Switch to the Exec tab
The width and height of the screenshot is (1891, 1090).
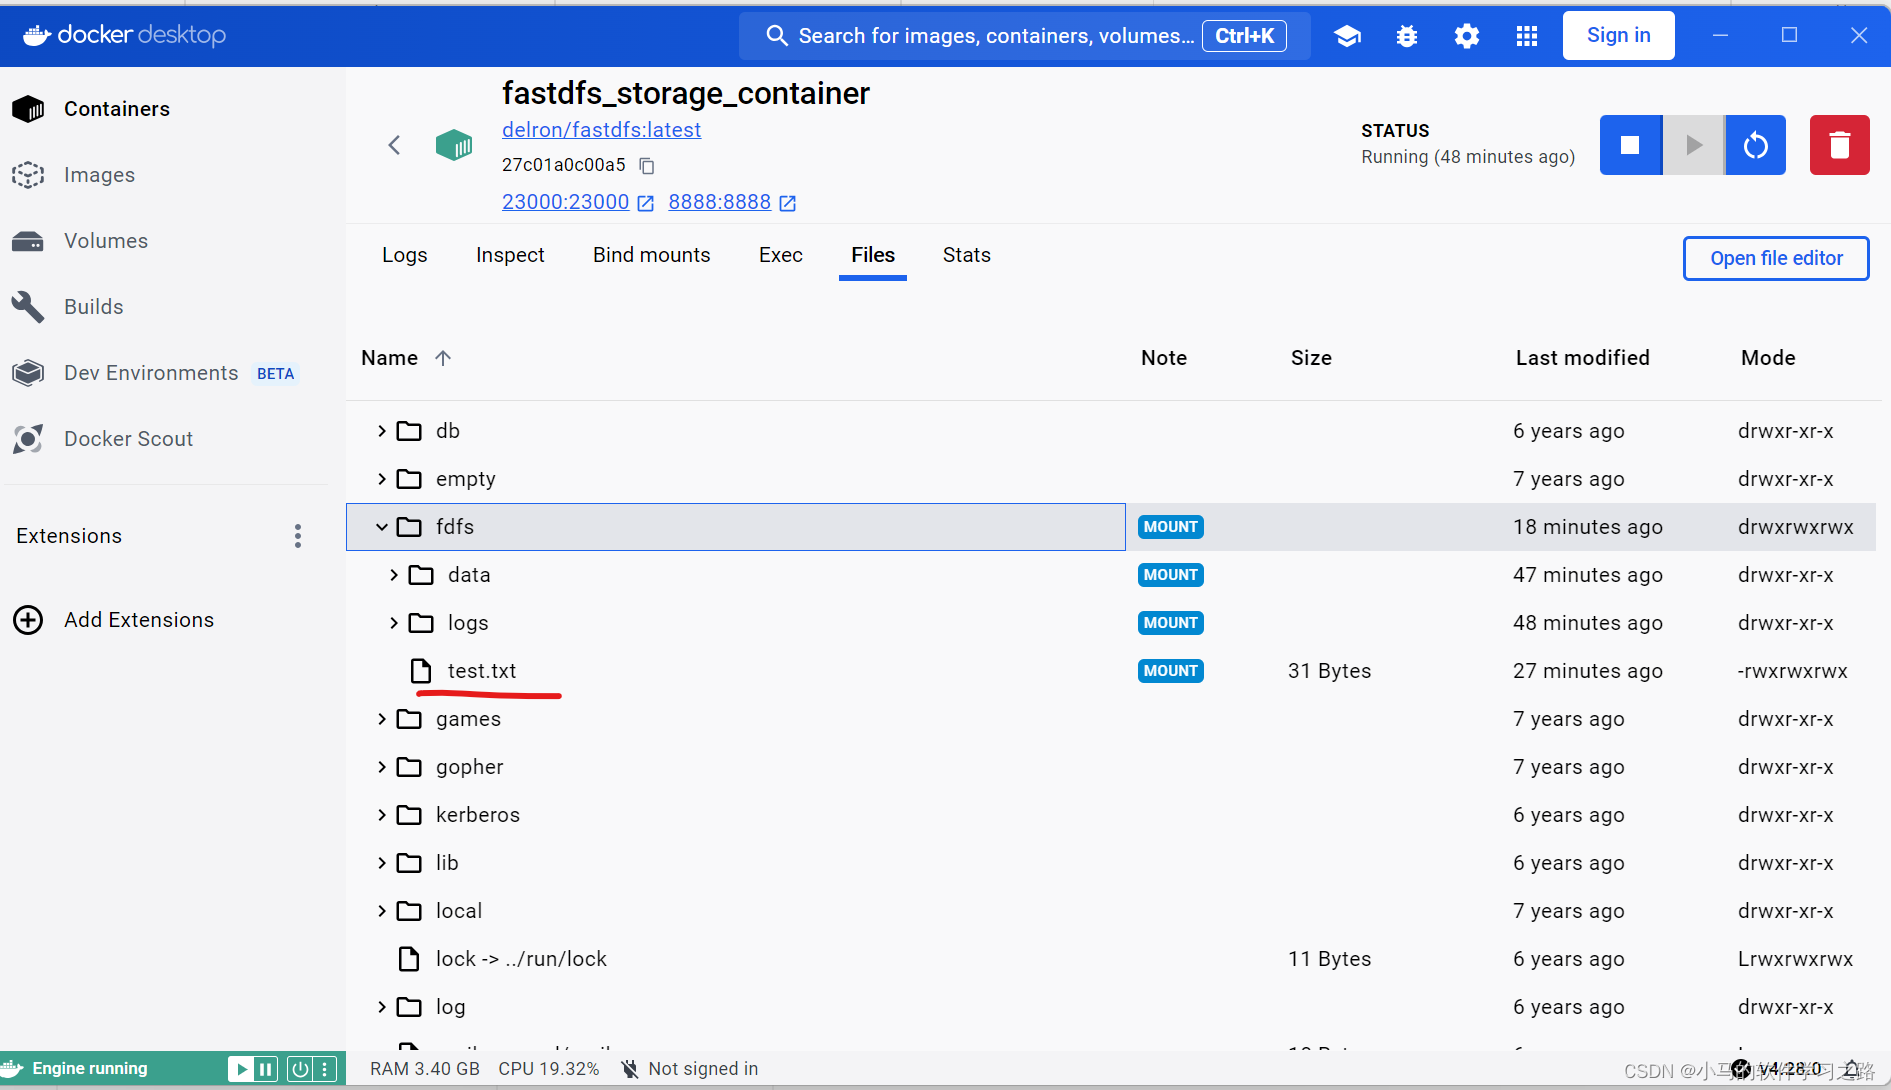[x=781, y=255]
